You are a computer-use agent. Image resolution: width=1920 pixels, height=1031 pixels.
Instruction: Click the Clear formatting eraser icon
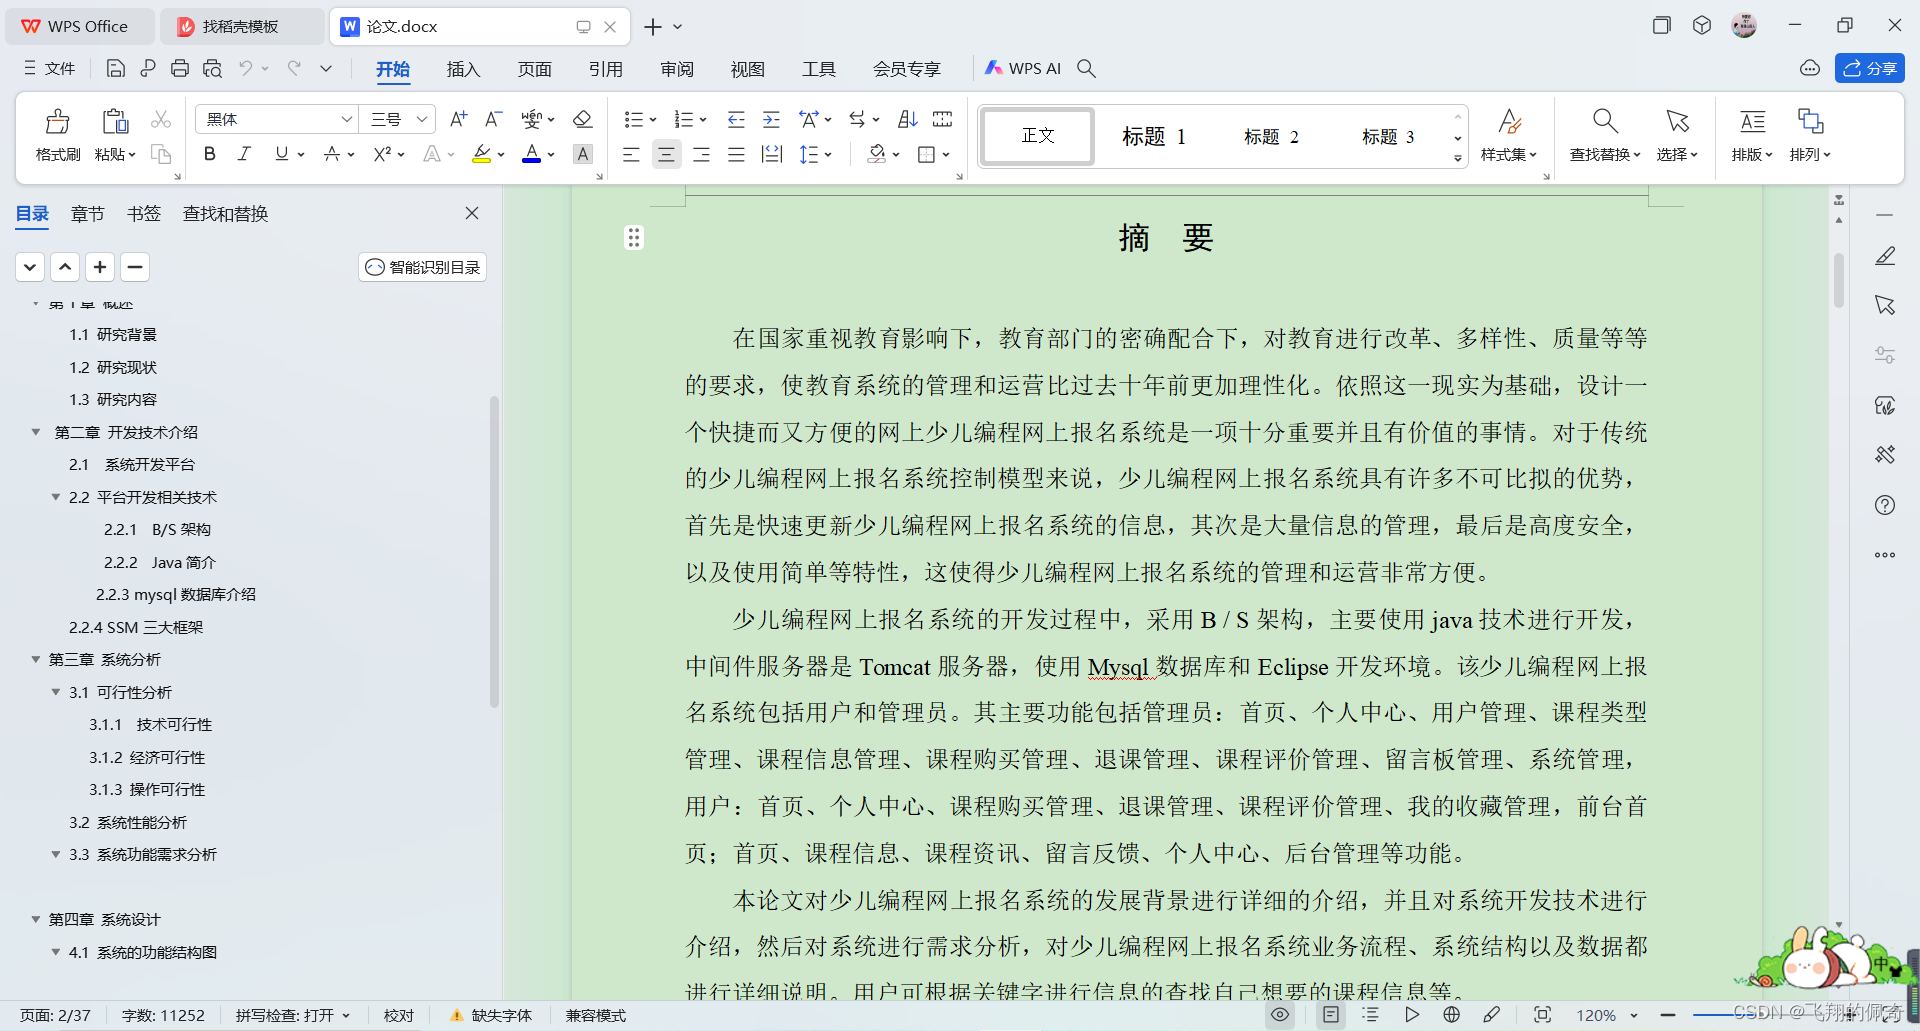click(582, 119)
